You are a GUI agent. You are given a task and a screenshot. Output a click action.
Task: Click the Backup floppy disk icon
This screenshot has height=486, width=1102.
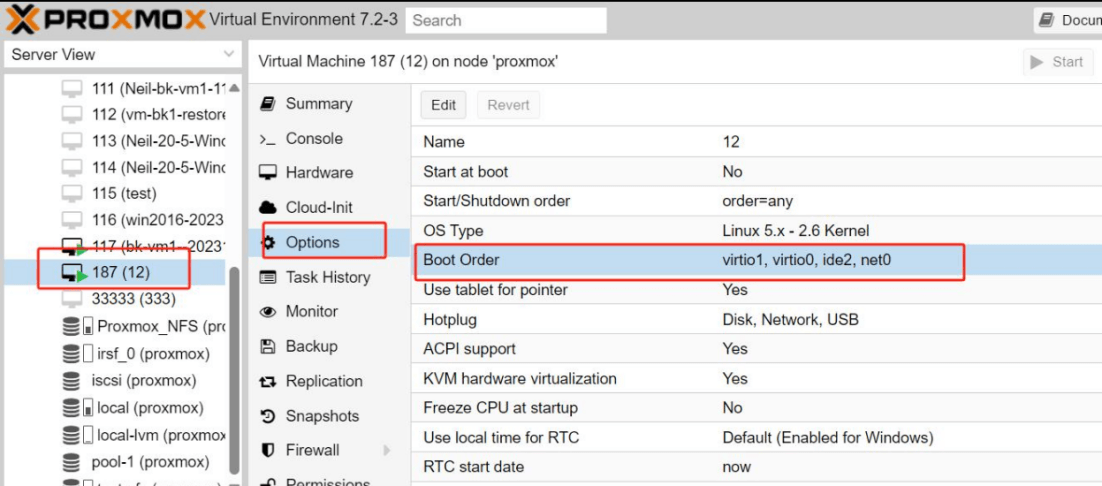click(x=268, y=346)
